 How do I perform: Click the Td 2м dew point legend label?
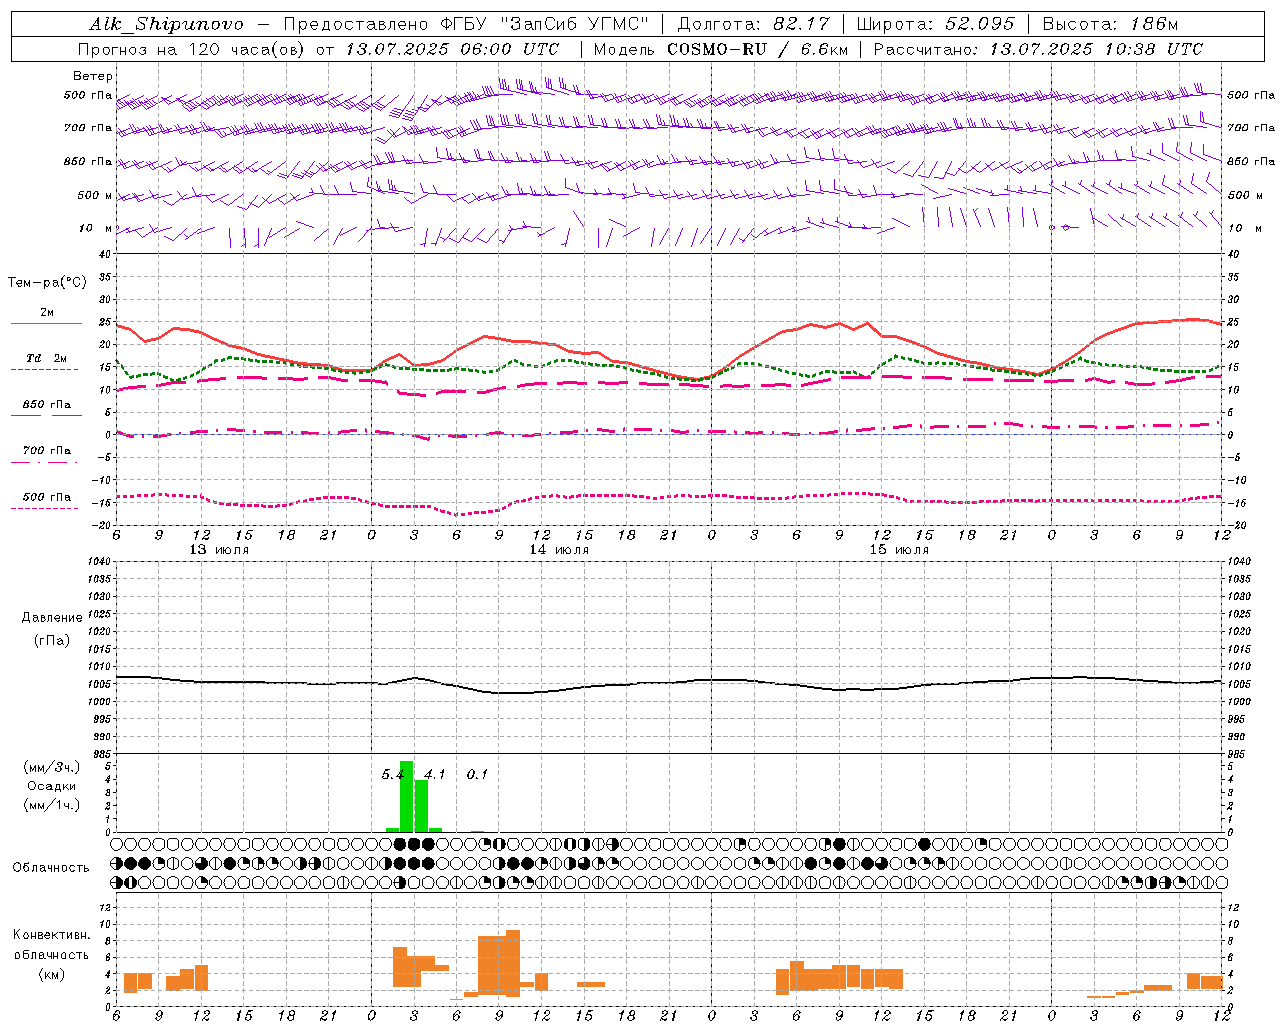coord(46,358)
